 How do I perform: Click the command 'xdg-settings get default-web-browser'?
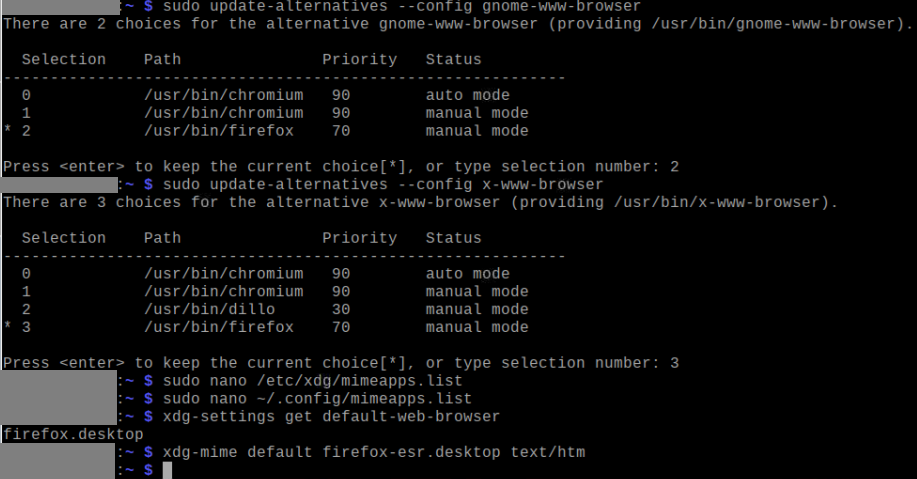331,416
